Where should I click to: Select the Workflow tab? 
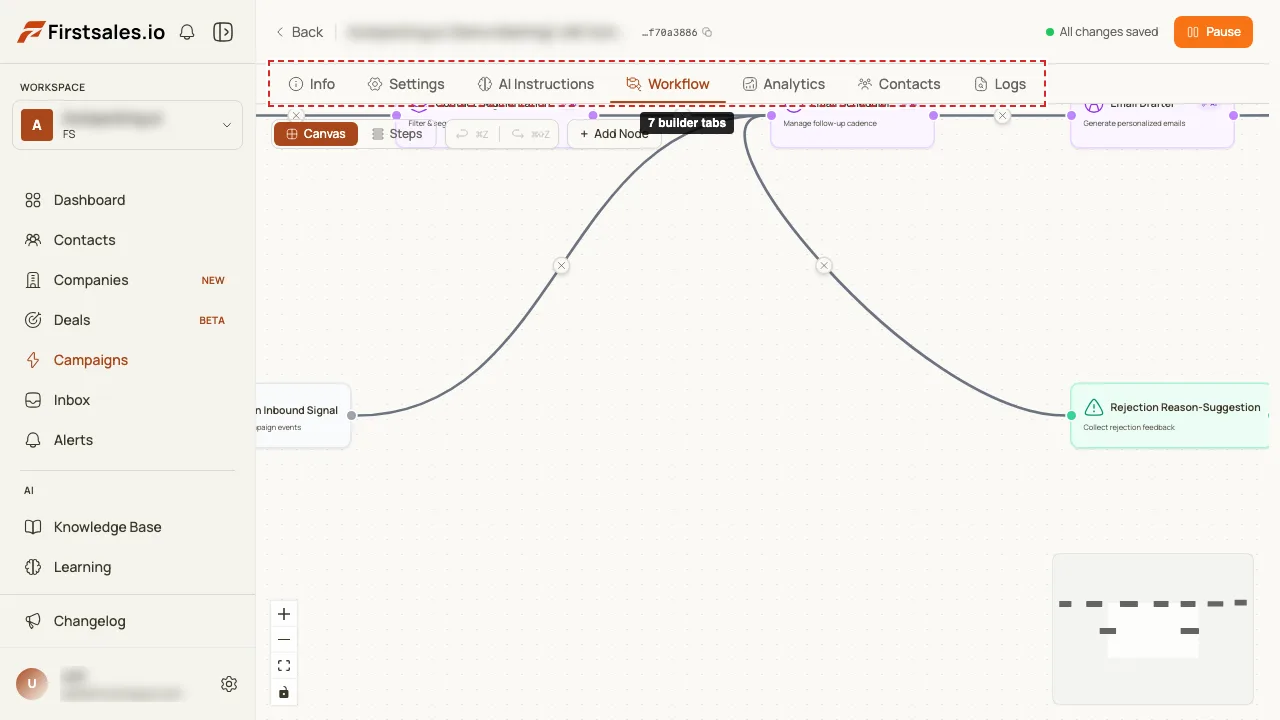pos(668,84)
